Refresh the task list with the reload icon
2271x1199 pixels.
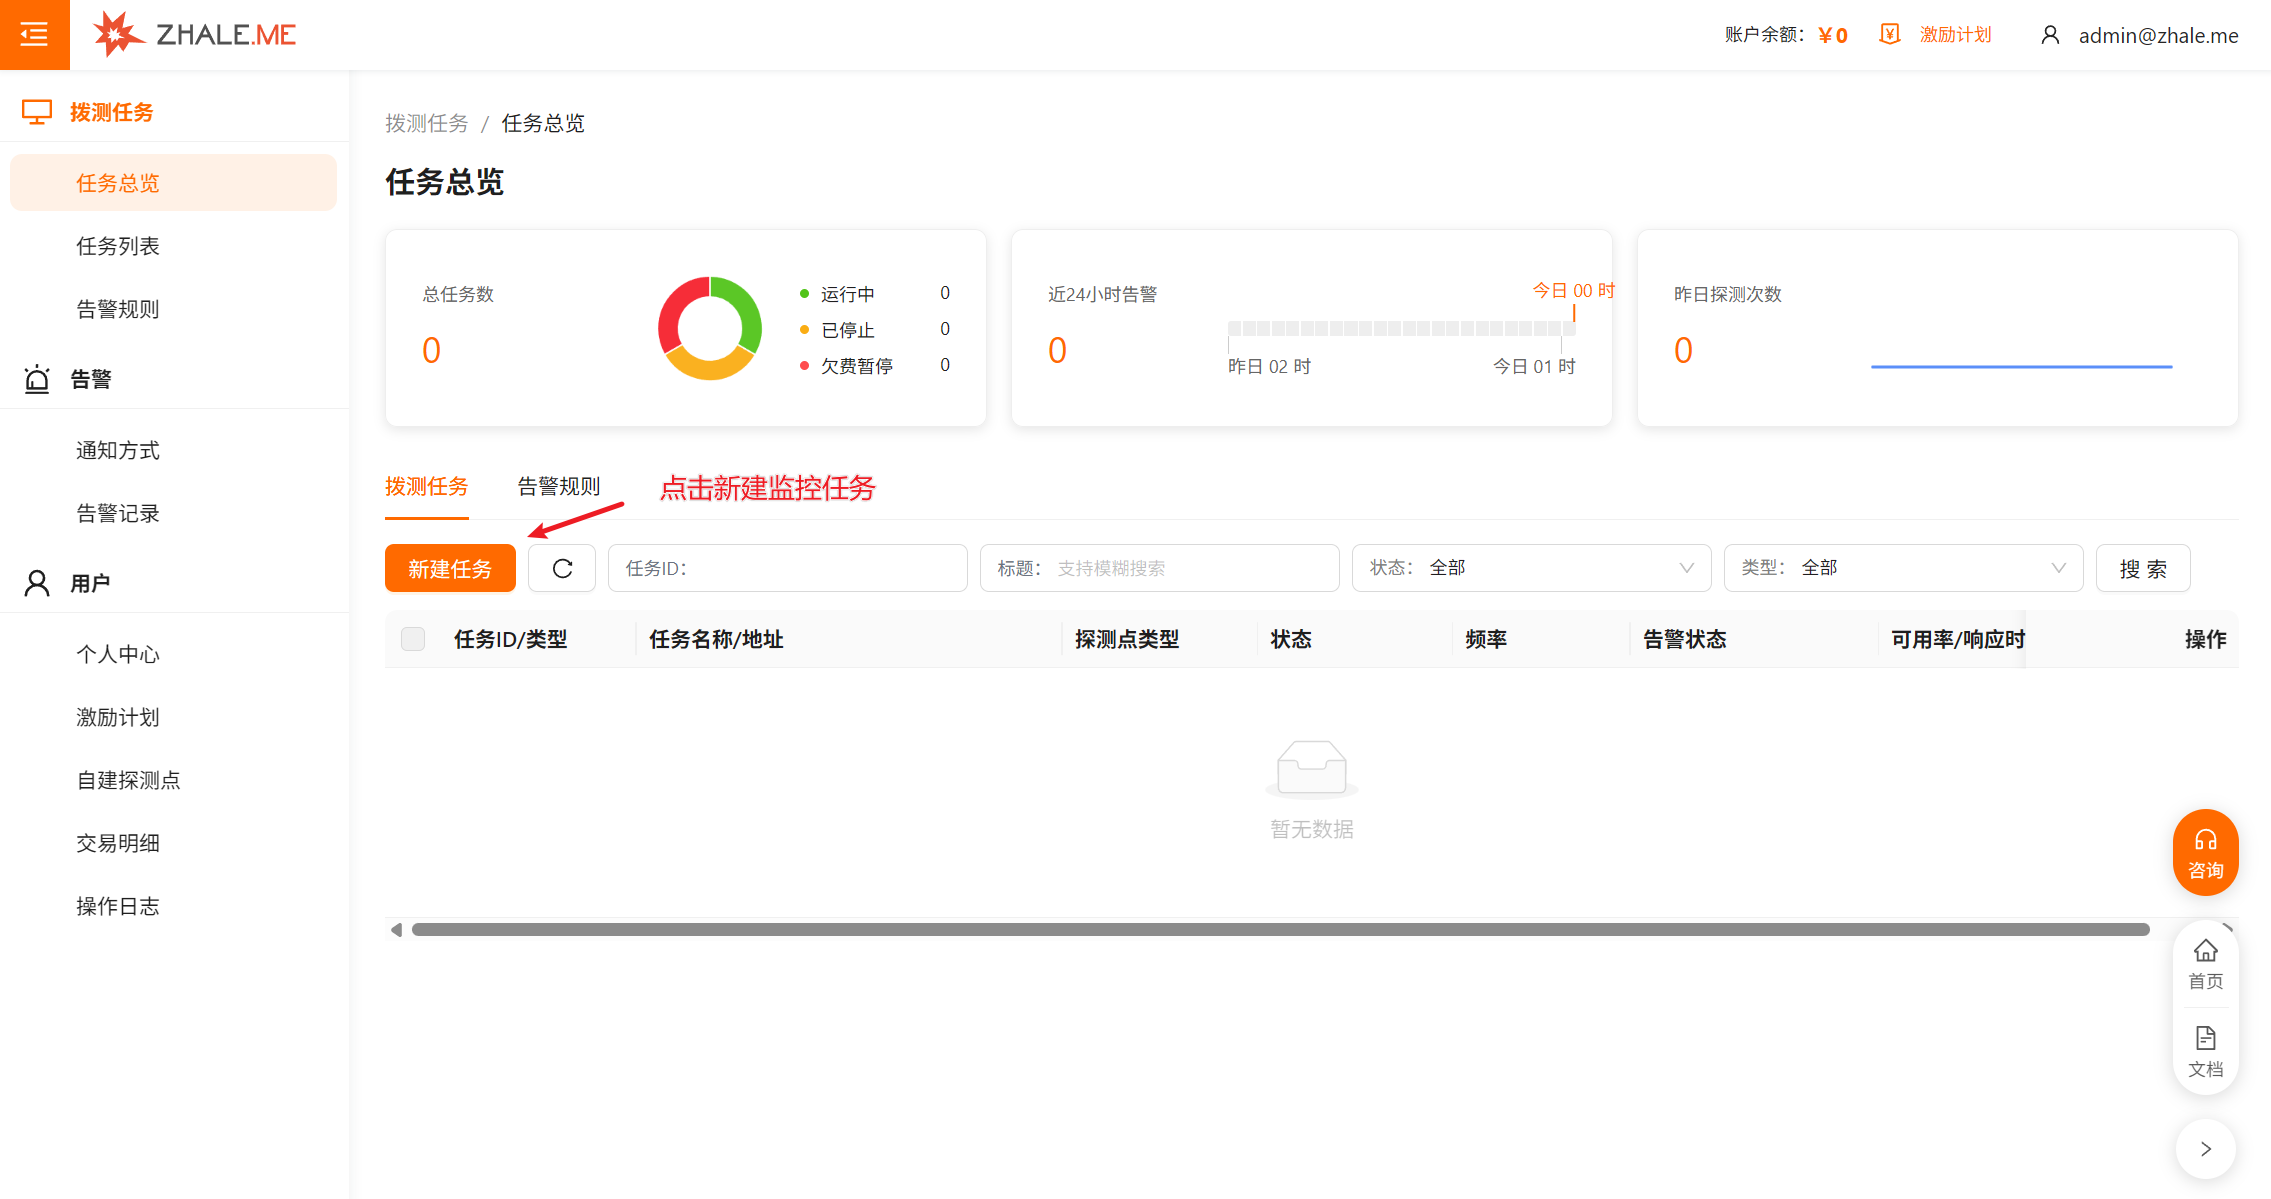point(562,567)
